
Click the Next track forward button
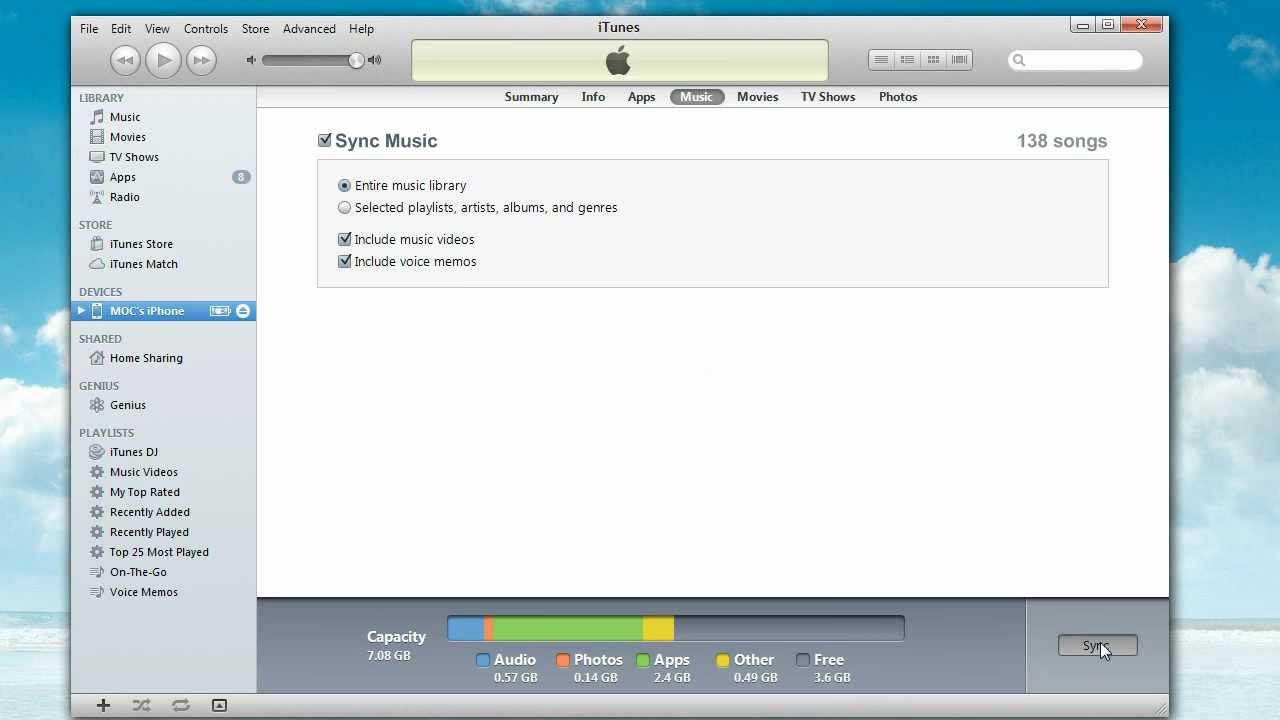click(x=201, y=60)
